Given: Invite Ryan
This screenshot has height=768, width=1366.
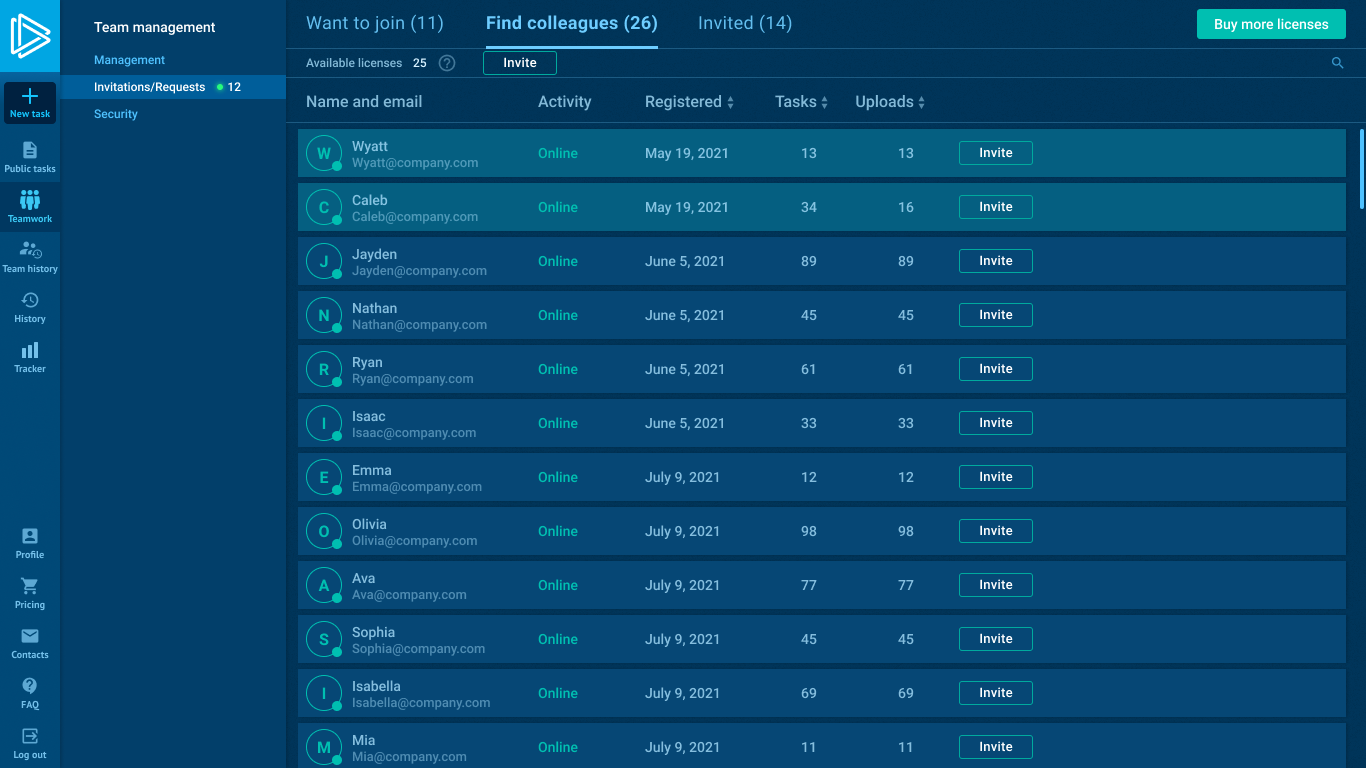Looking at the screenshot, I should click(996, 369).
